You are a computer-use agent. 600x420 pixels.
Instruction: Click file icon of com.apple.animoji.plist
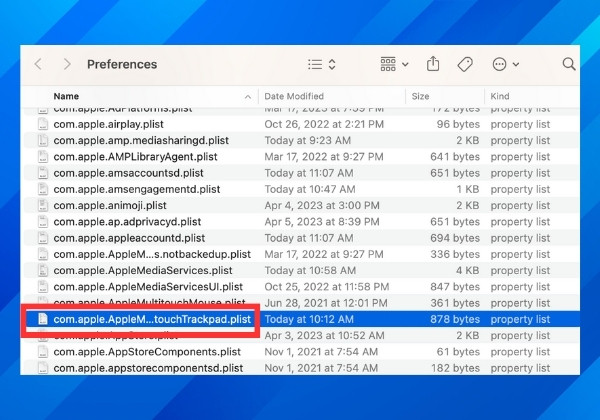43,205
